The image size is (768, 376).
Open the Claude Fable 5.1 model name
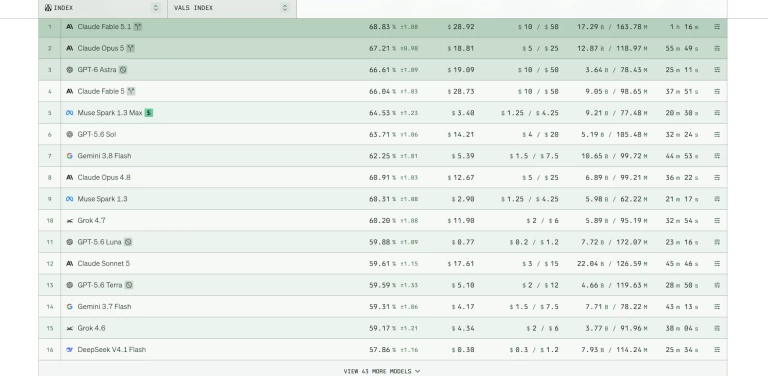[x=104, y=27]
